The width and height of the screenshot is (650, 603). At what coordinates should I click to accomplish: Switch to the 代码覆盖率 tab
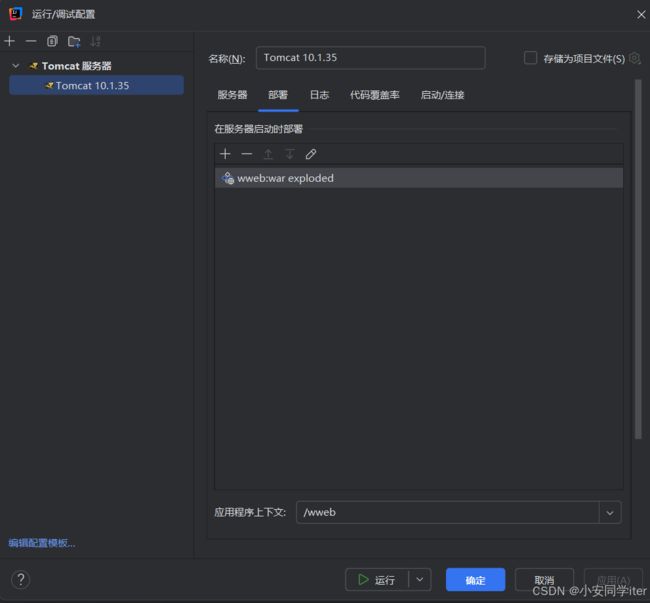pos(375,95)
